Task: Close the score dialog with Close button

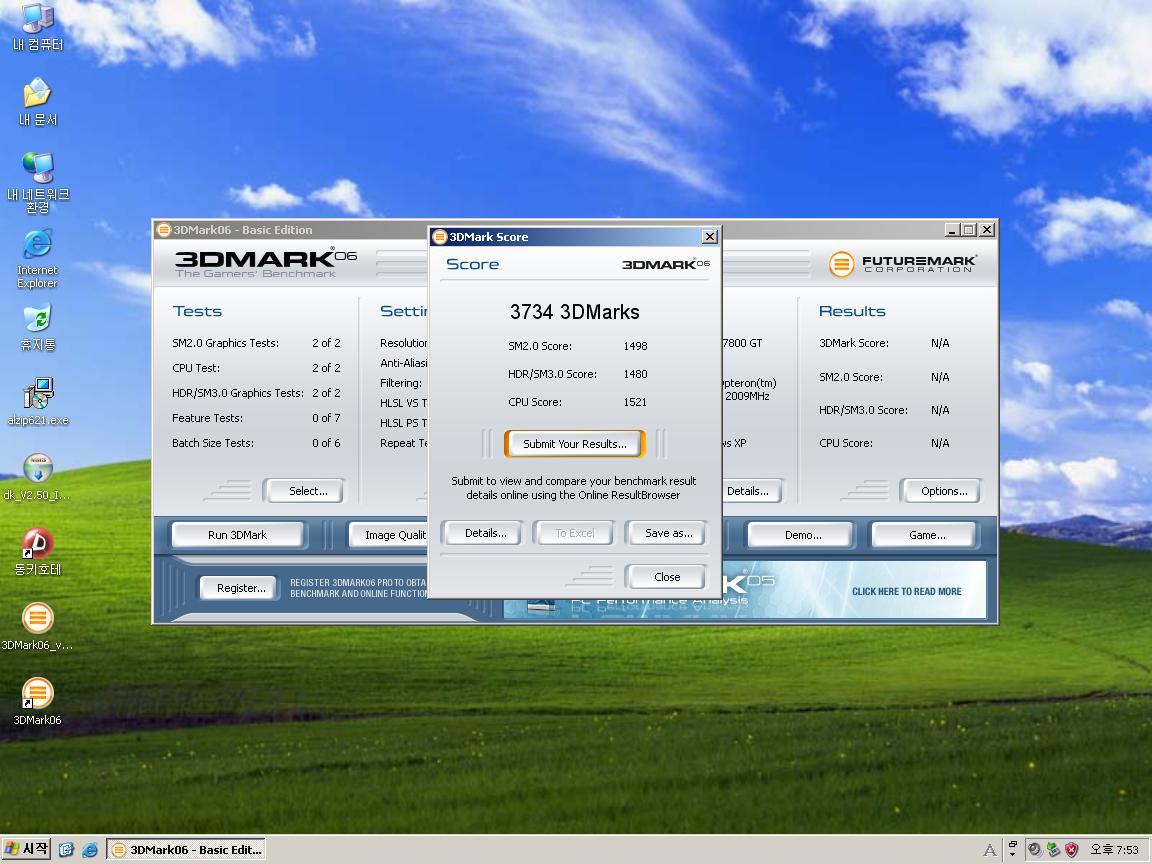Action: click(666, 577)
